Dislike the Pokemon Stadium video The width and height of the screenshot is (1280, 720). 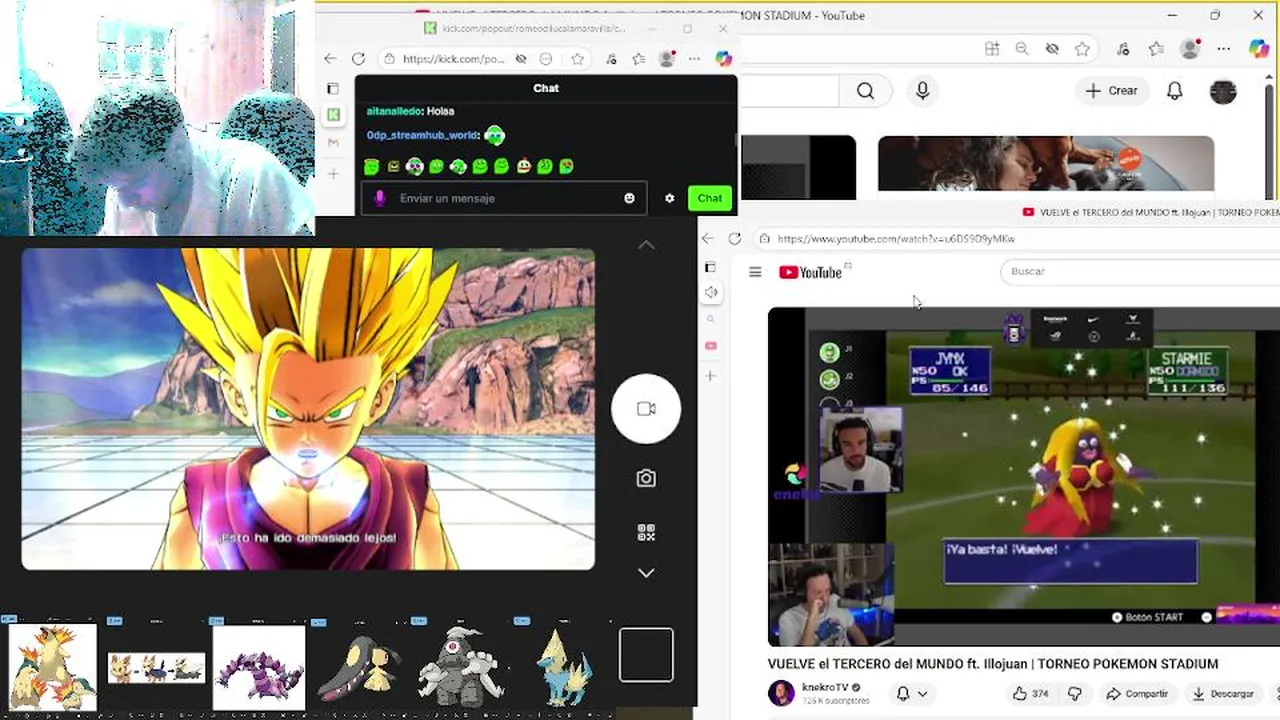1075,693
